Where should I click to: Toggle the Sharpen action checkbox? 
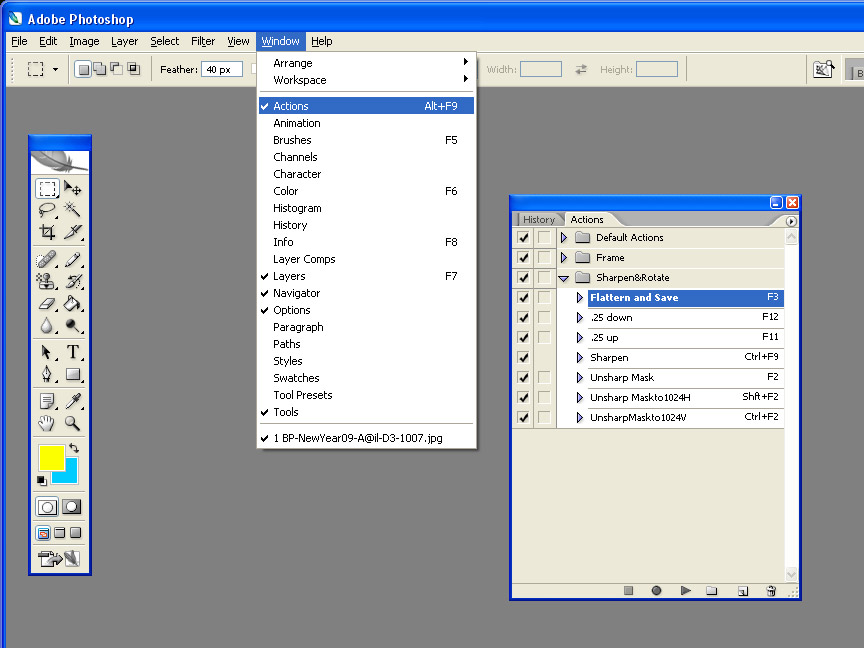(x=523, y=357)
